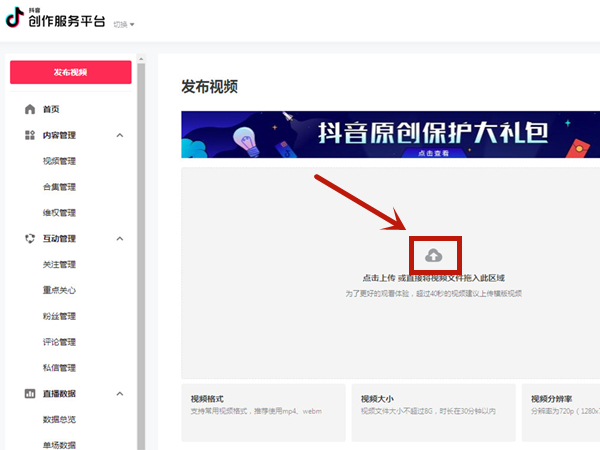This screenshot has width=600, height=450.
Task: Click the 互动管理 section label
Action: (x=59, y=238)
